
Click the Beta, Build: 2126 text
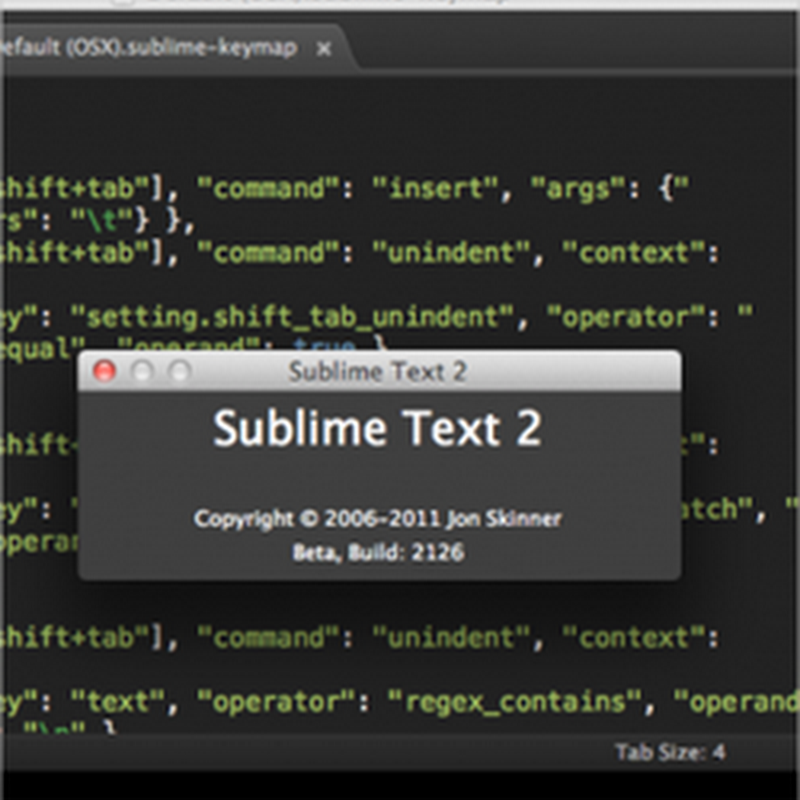click(378, 552)
